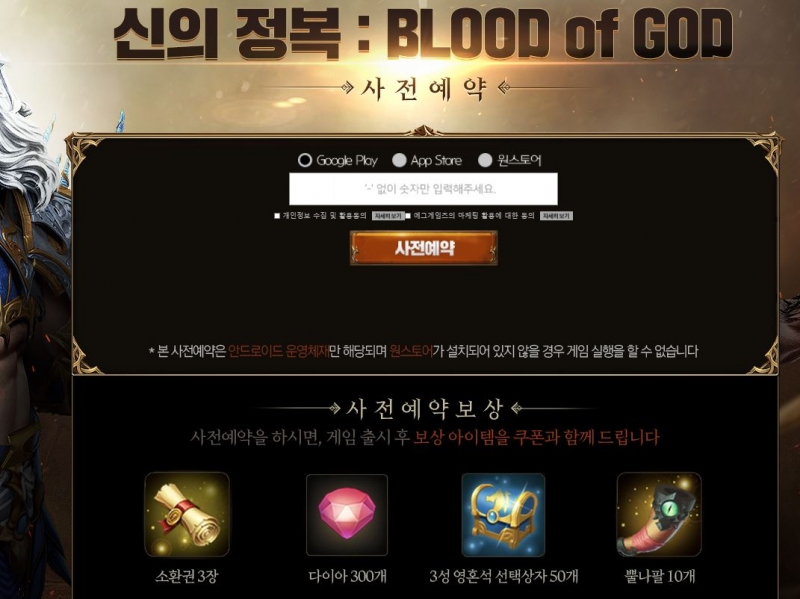The height and width of the screenshot is (599, 800).
Task: Select the 원스토어 radio option
Action: (x=485, y=160)
